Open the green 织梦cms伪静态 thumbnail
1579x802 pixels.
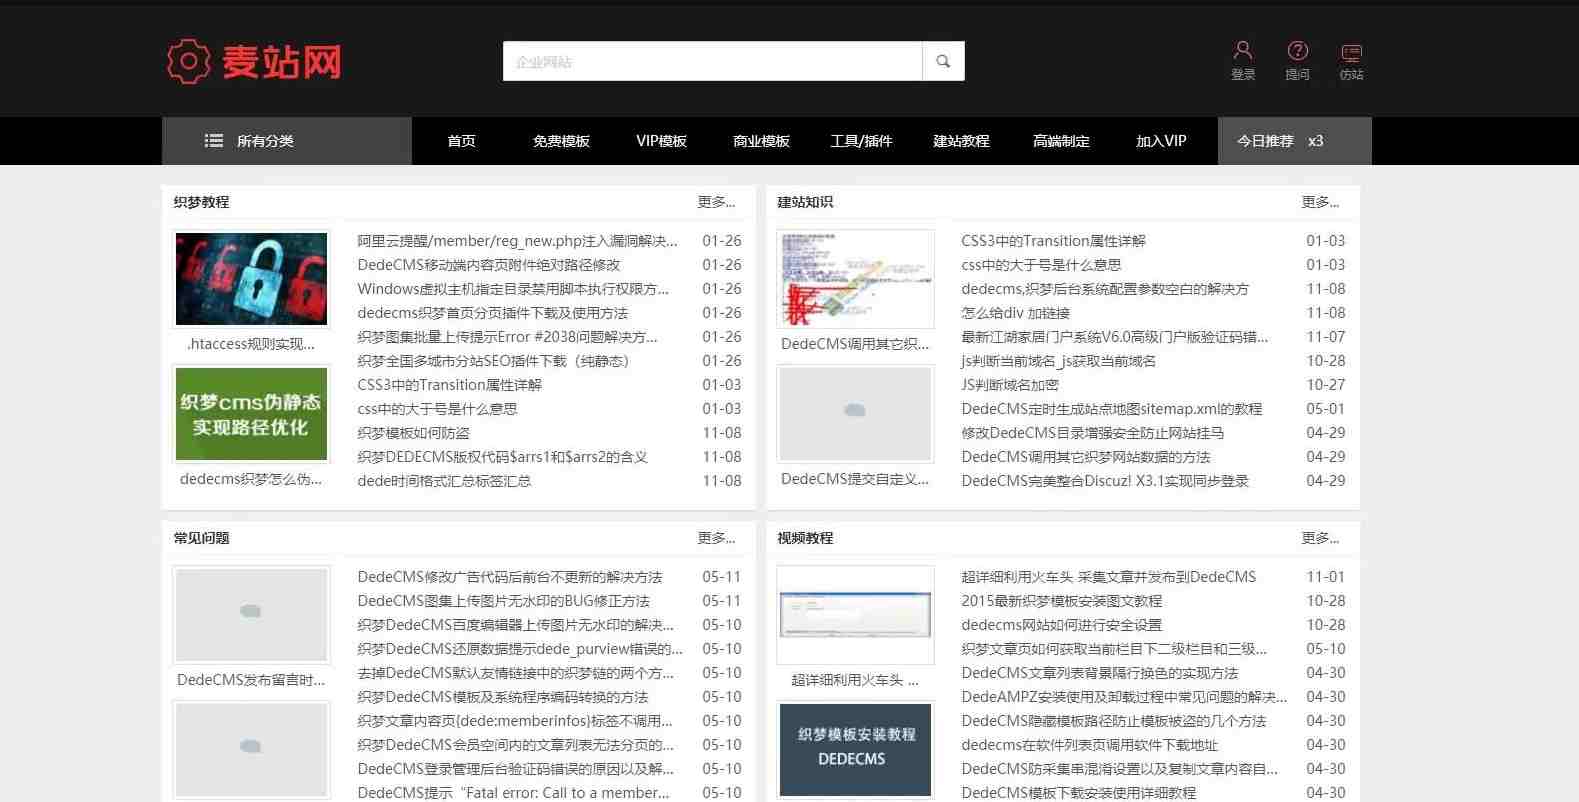point(252,414)
